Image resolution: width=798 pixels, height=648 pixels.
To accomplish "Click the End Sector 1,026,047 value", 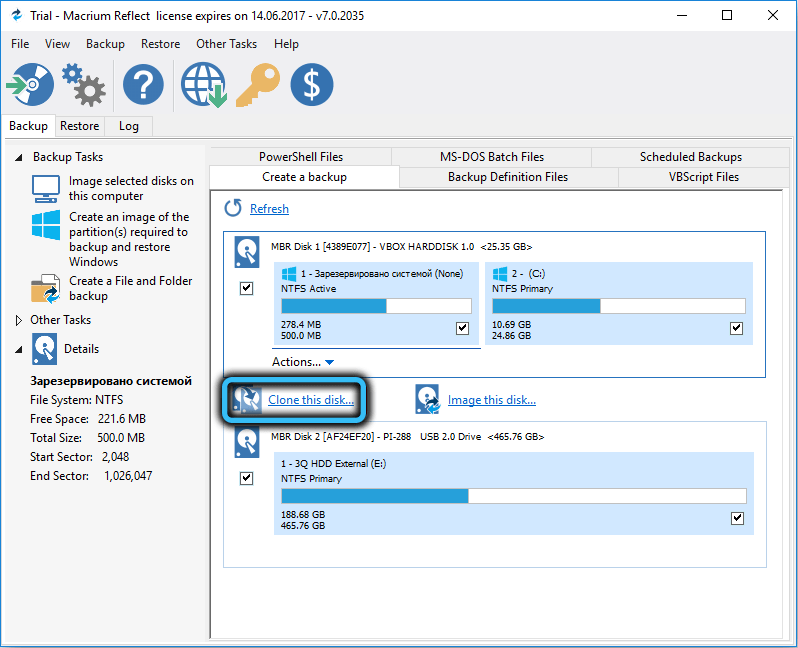I will click(128, 476).
